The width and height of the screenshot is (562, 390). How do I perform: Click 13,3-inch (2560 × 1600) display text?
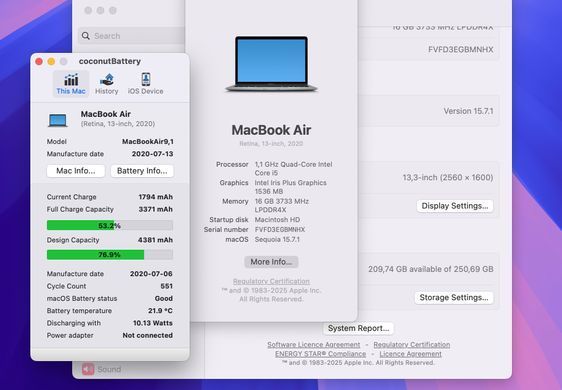[x=448, y=177]
